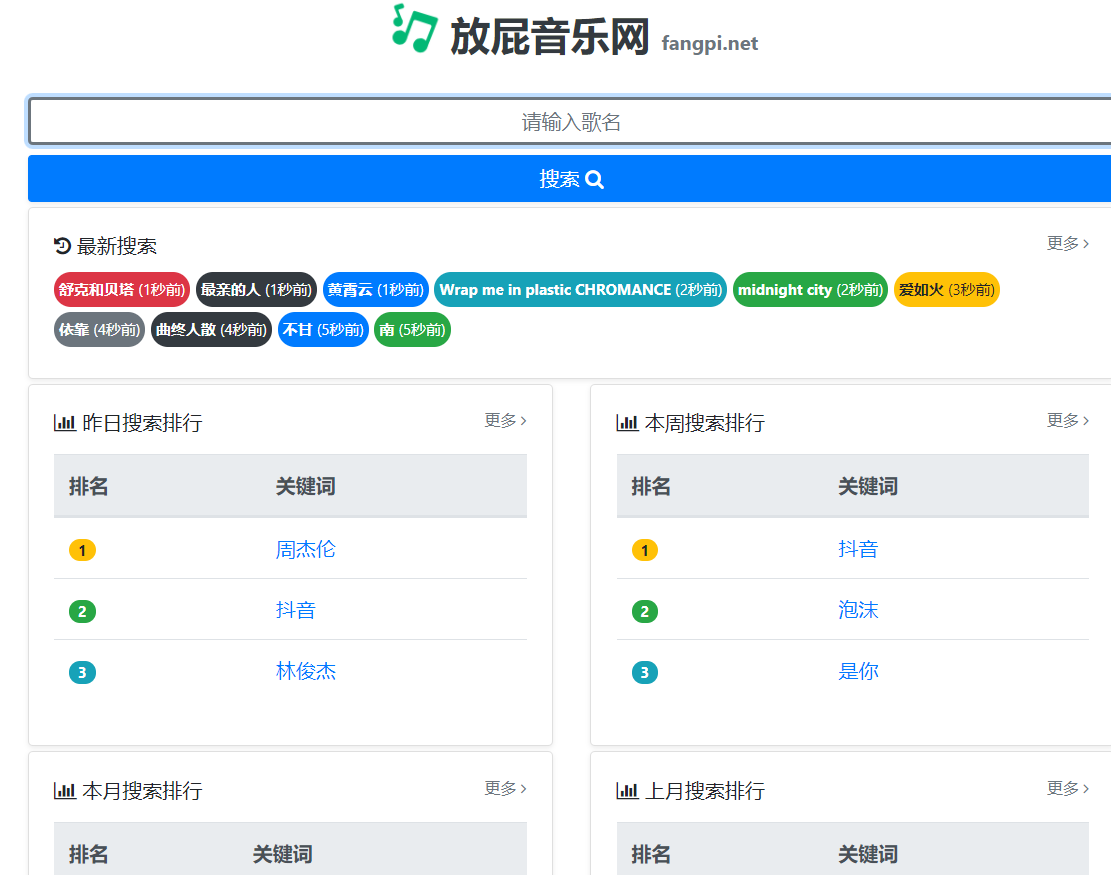Click bar chart icon next to 昨日搜索排行
Viewport: 1111px width, 875px height.
65,423
